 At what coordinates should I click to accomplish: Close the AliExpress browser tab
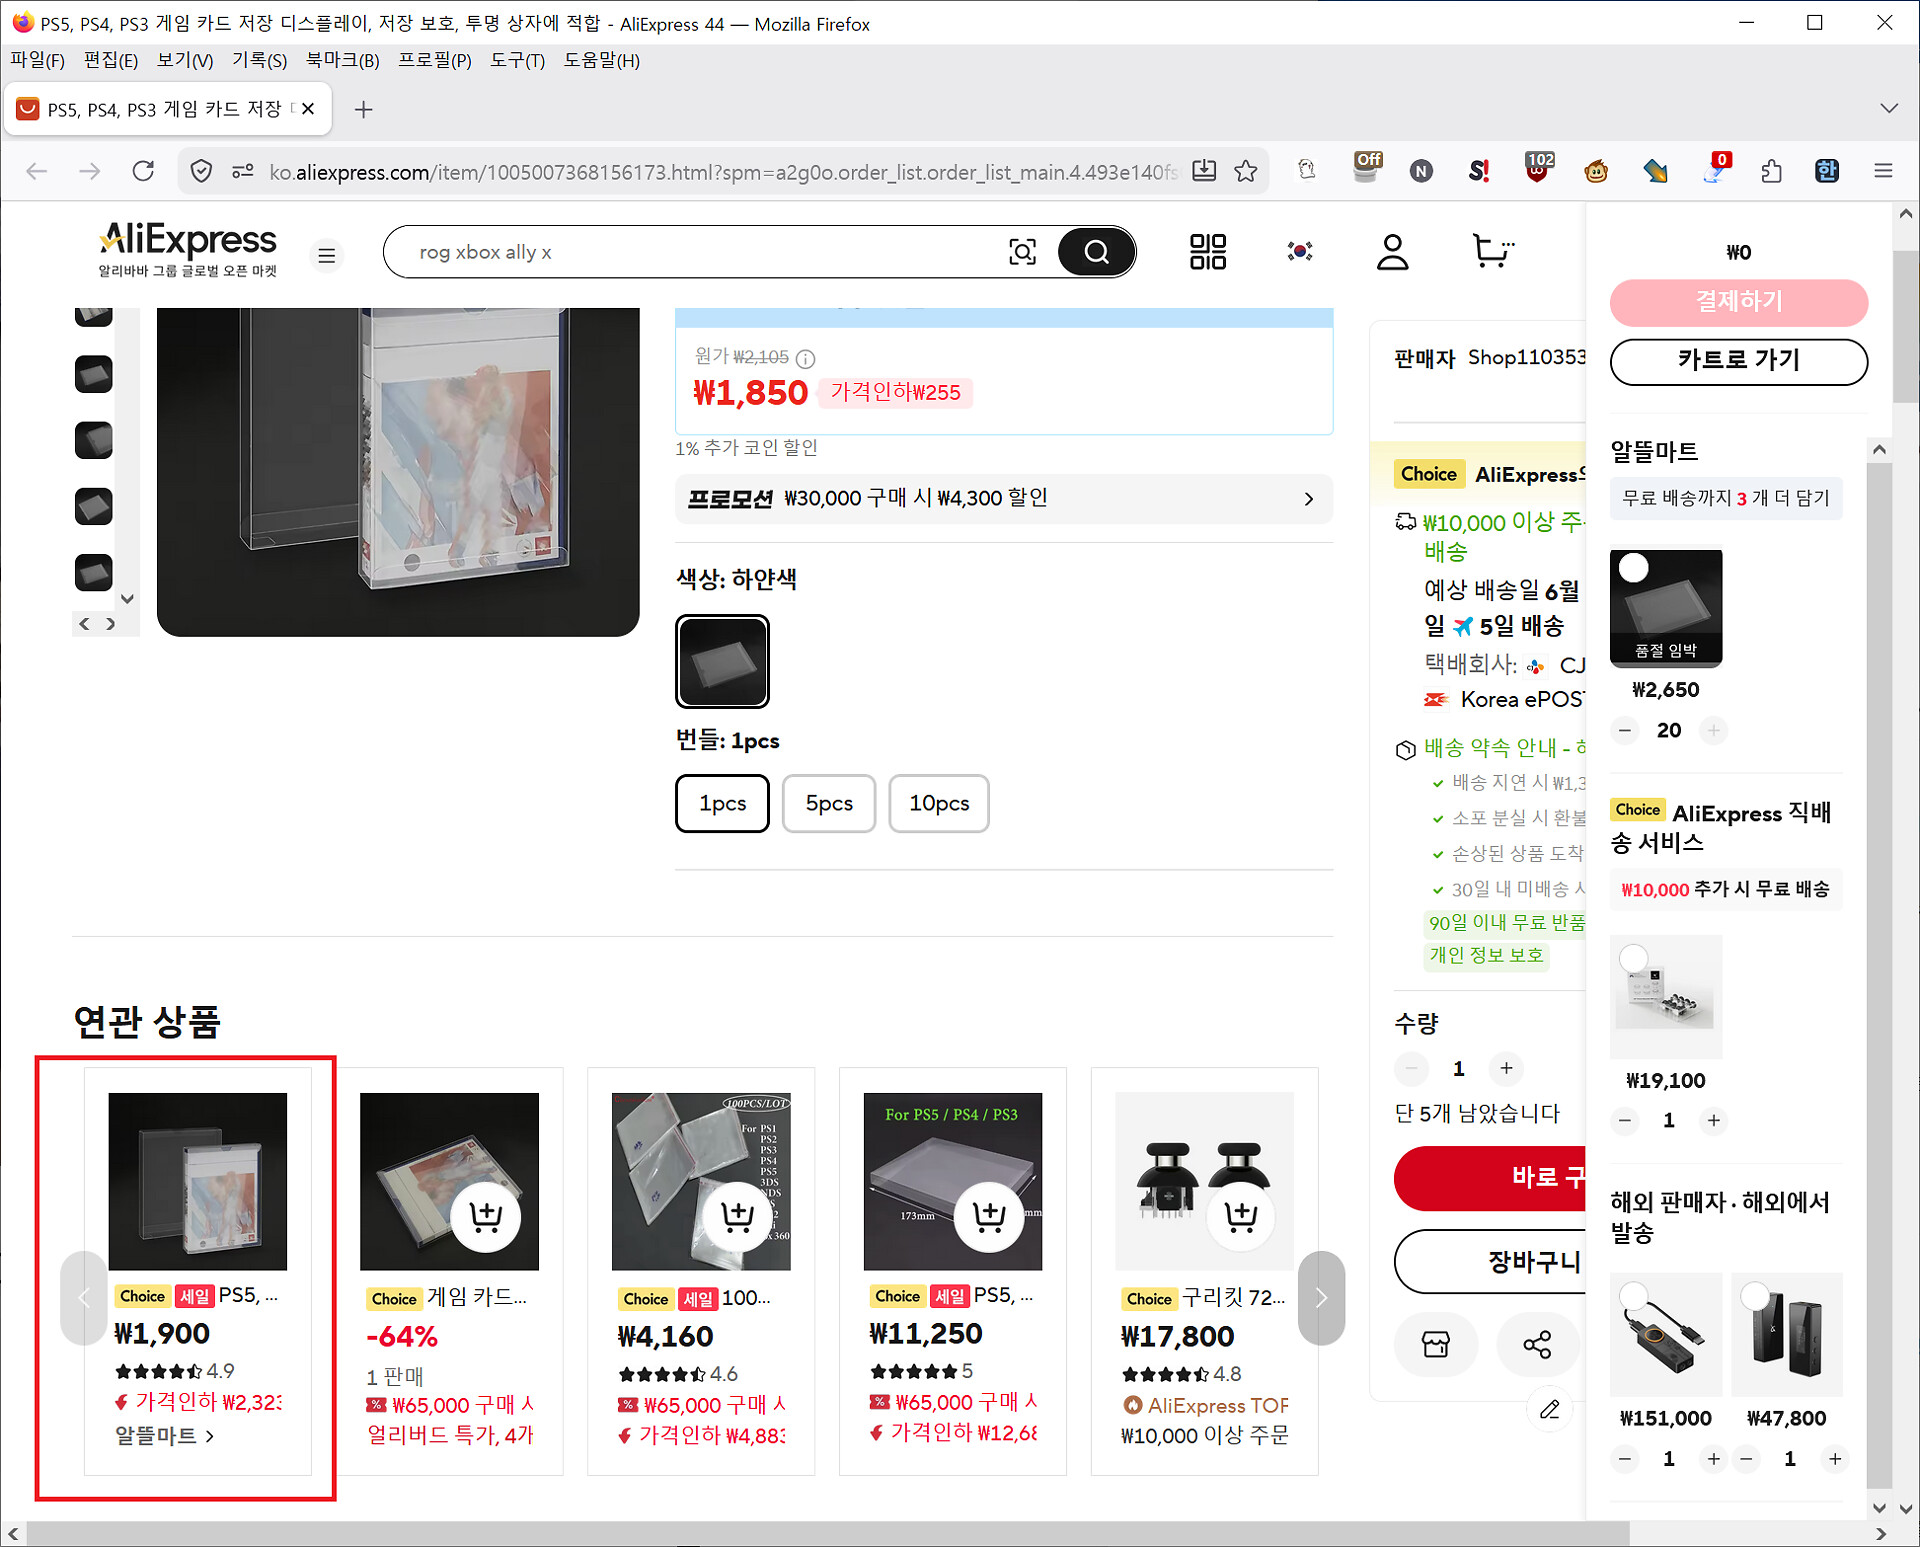pyautogui.click(x=308, y=109)
